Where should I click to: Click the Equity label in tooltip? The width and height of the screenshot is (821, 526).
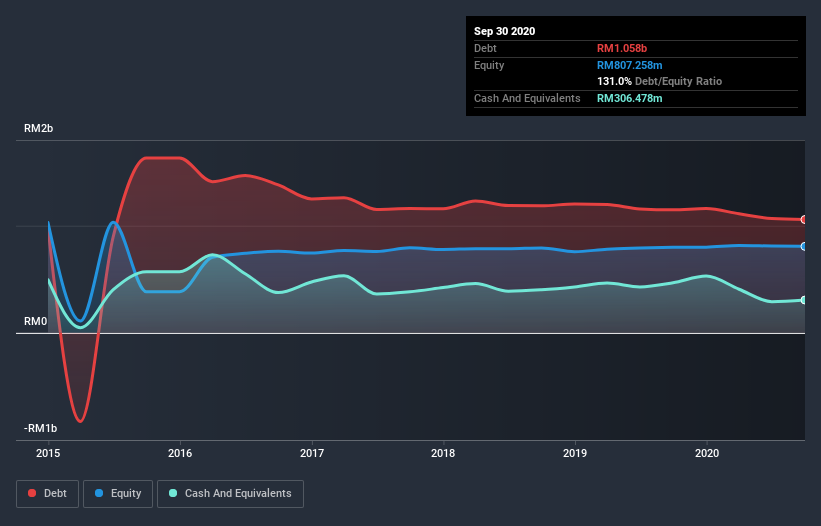(x=489, y=65)
